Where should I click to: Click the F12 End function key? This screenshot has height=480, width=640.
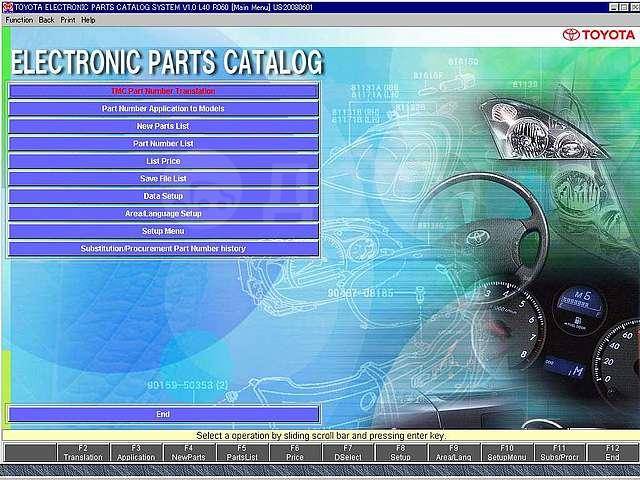coord(613,453)
